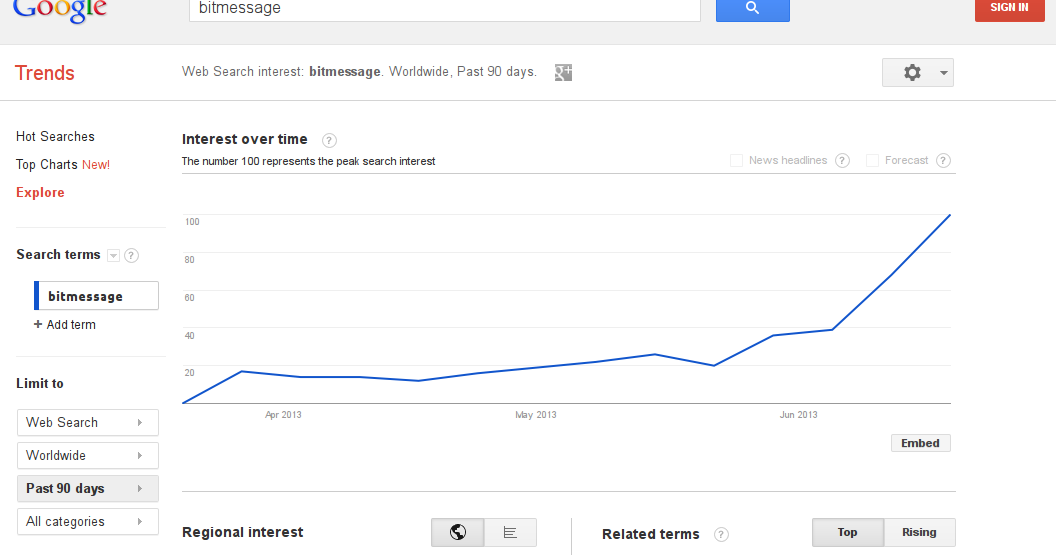Open the Past 90 days dropdown
The image size is (1056, 555).
pos(88,488)
